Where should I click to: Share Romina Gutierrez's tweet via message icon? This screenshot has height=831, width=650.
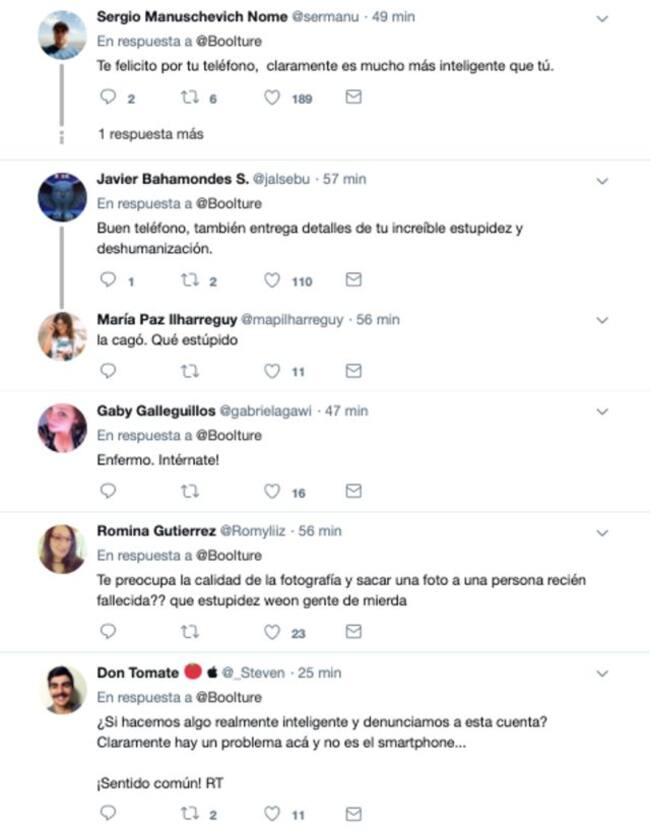tap(352, 632)
